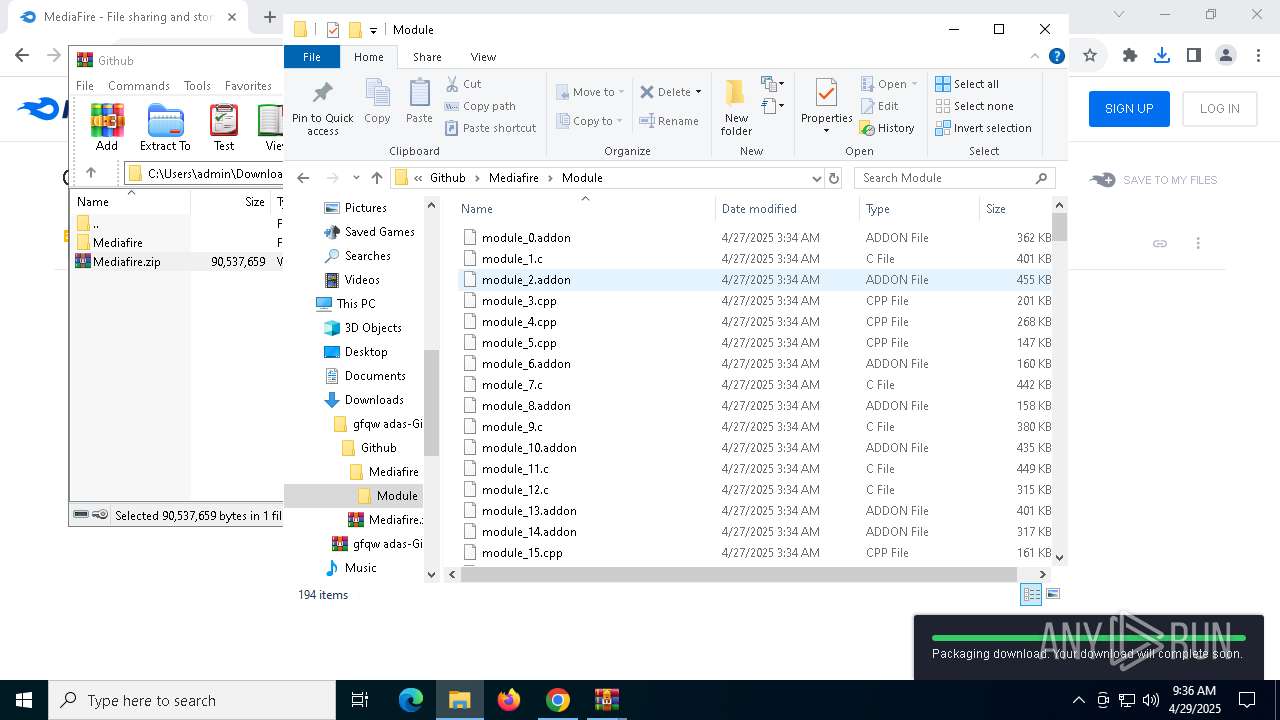Click the Edit ribbon item

(879, 106)
